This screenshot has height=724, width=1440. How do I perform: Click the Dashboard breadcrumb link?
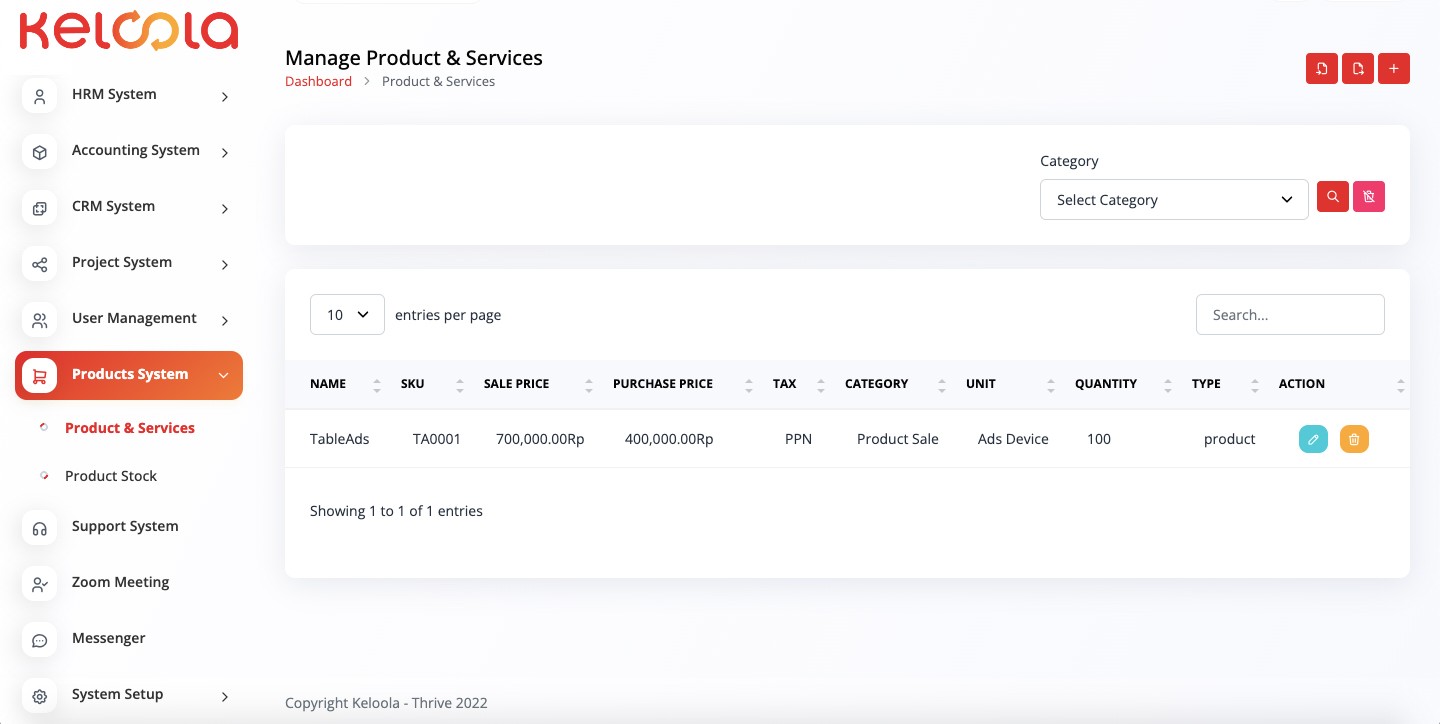tap(318, 82)
